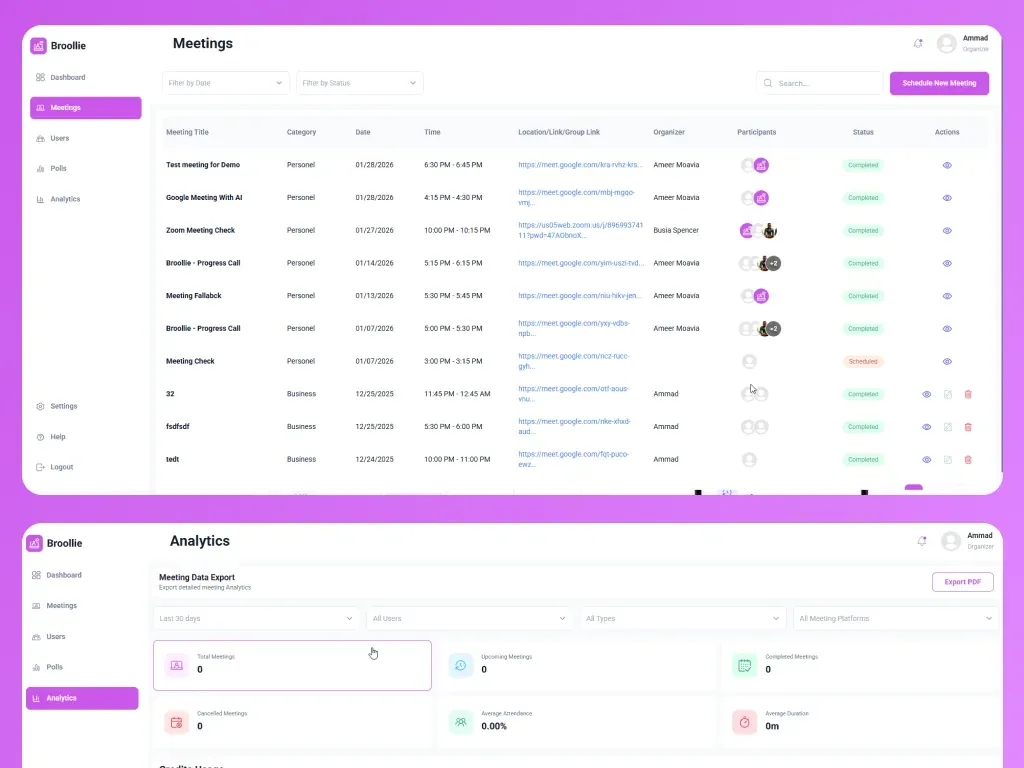
Task: Open the All Types dropdown
Action: point(682,618)
